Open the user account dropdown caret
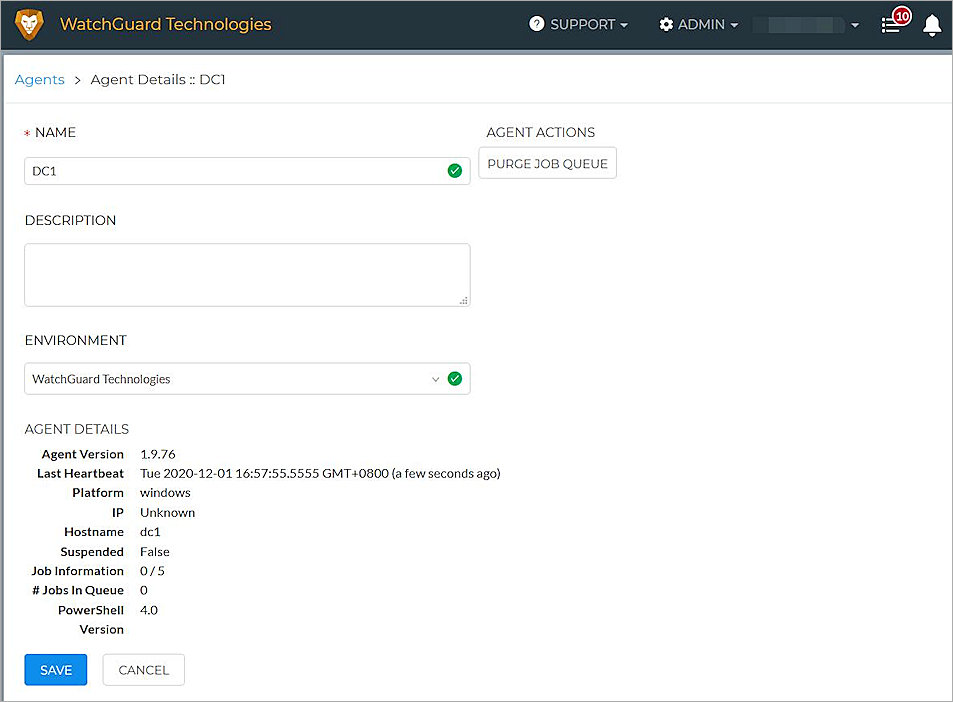Viewport: 953px width, 702px height. (855, 25)
